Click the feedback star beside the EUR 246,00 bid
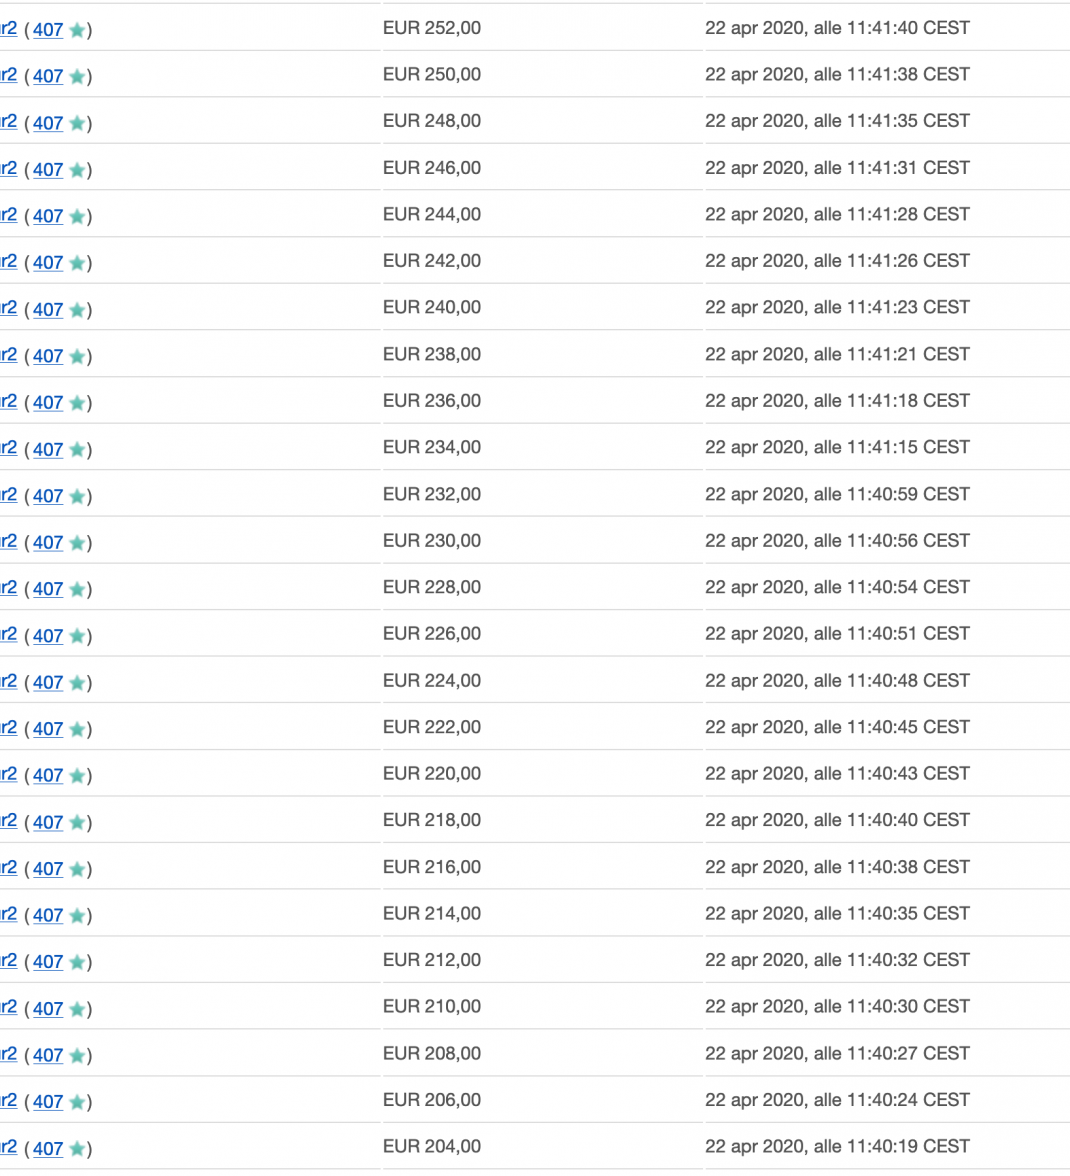 click(76, 170)
